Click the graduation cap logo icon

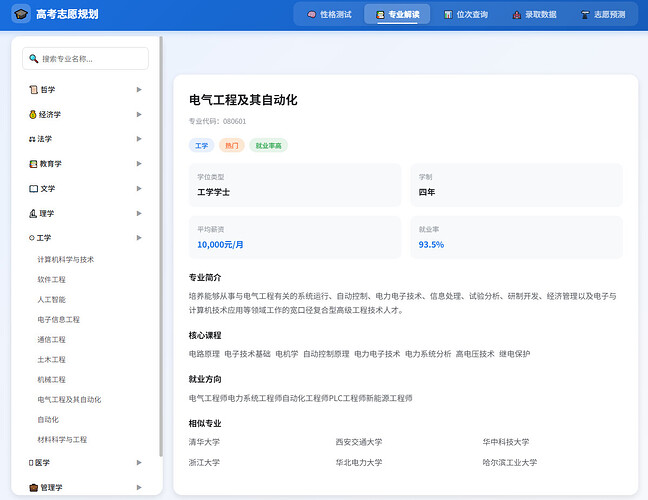[x=20, y=15]
